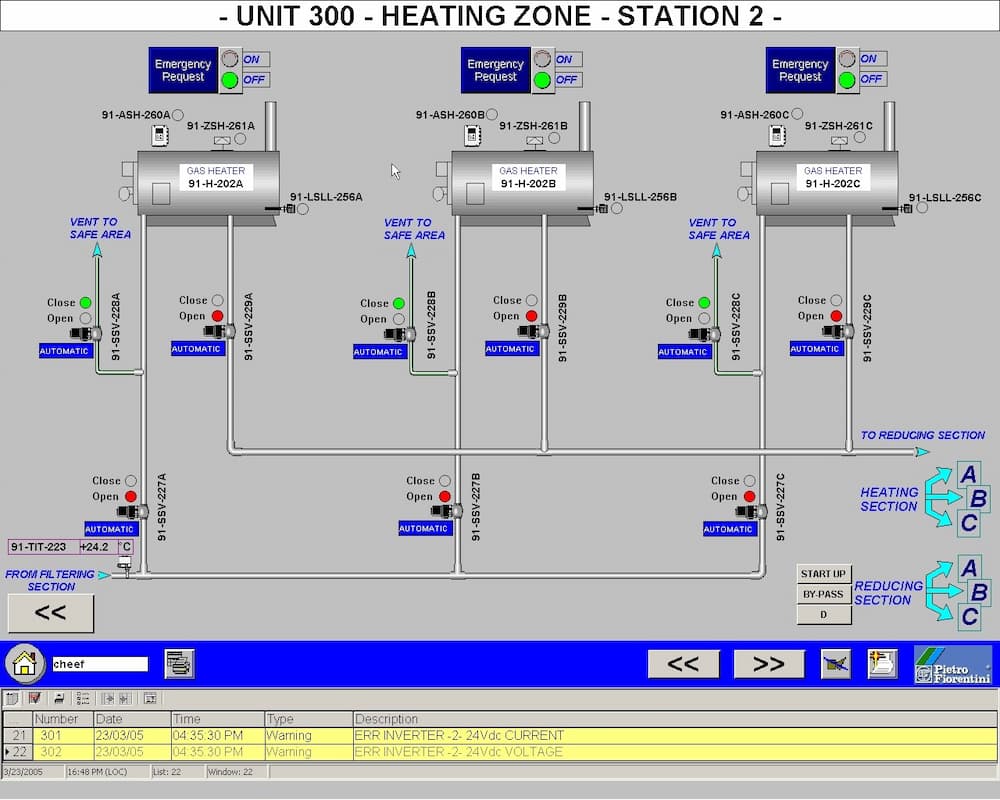Click the username field showing cheef
The image size is (1000, 800).
pyautogui.click(x=99, y=664)
